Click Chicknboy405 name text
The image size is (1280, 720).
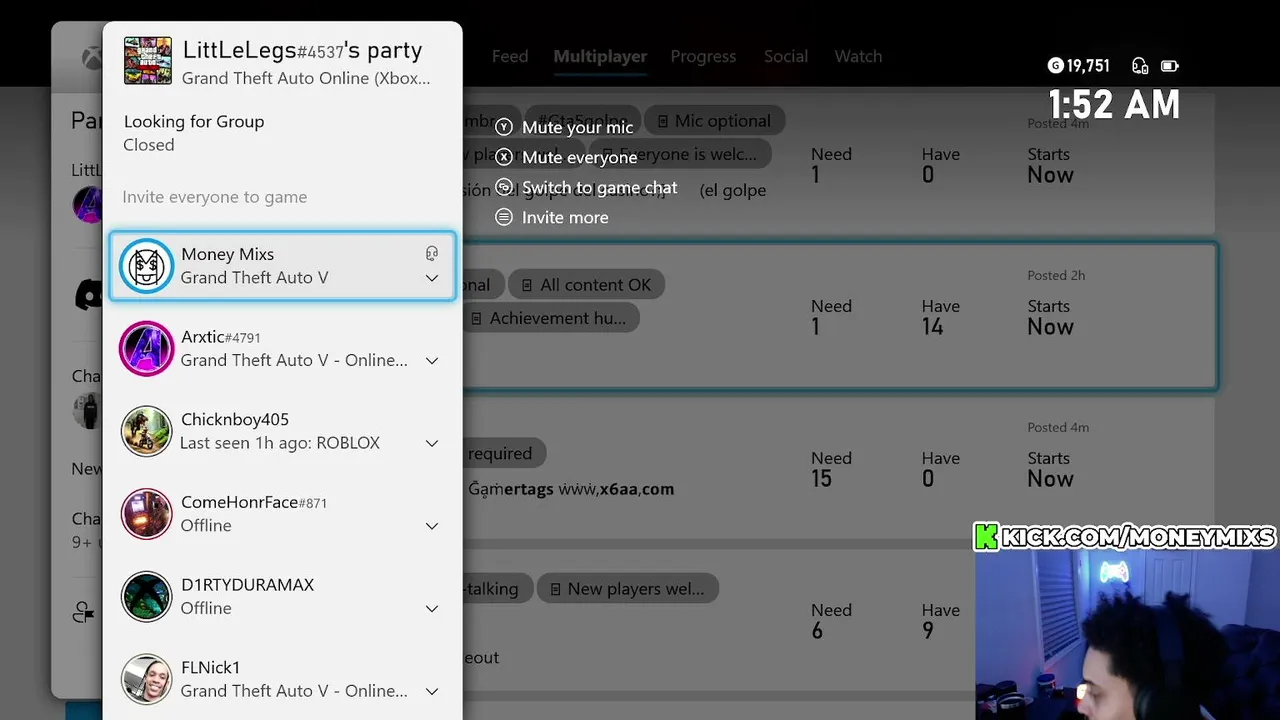pos(235,419)
